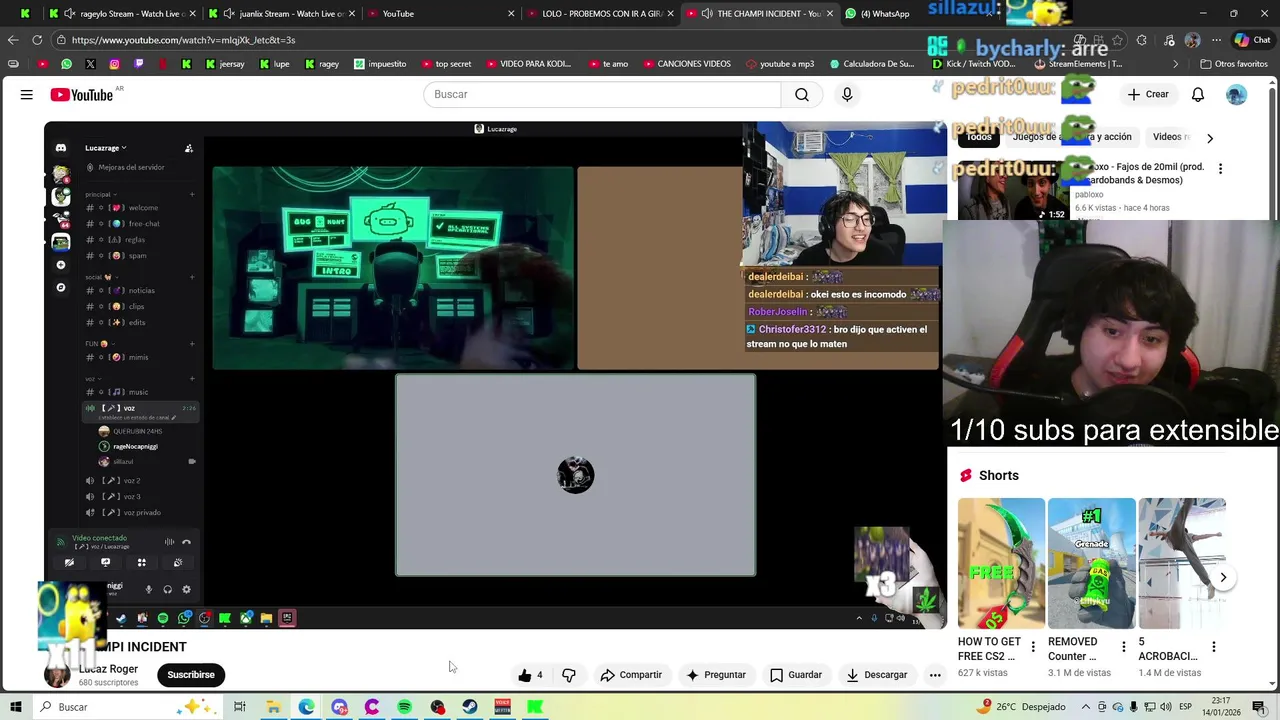This screenshot has width=1280, height=720.
Task: Open the taskbar clock showing 23:17
Action: click(1220, 707)
